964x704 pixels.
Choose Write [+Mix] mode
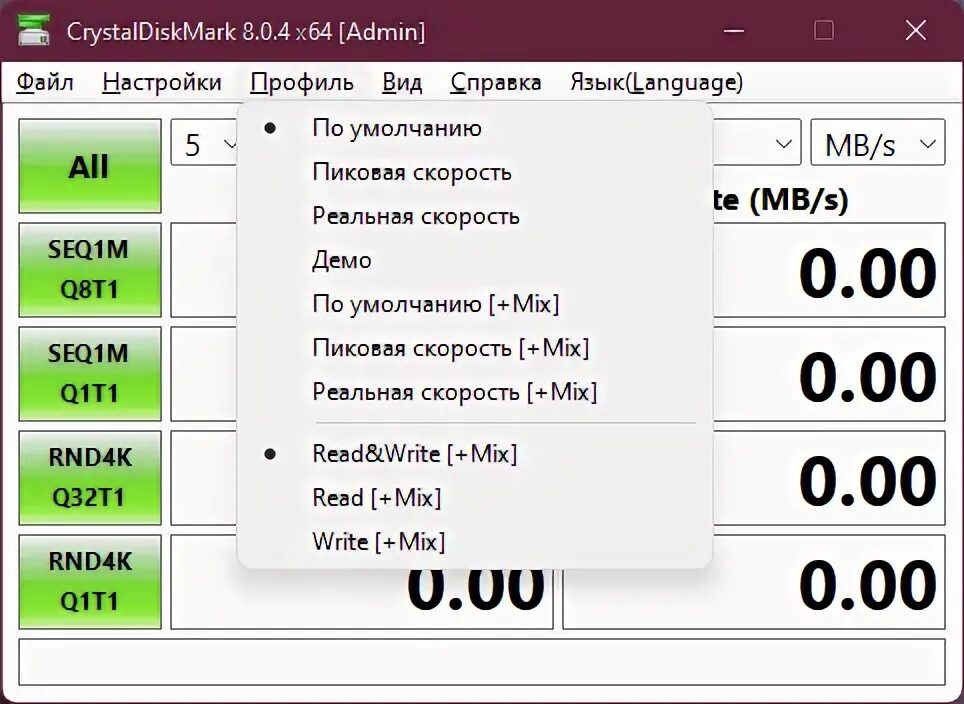pos(475,542)
